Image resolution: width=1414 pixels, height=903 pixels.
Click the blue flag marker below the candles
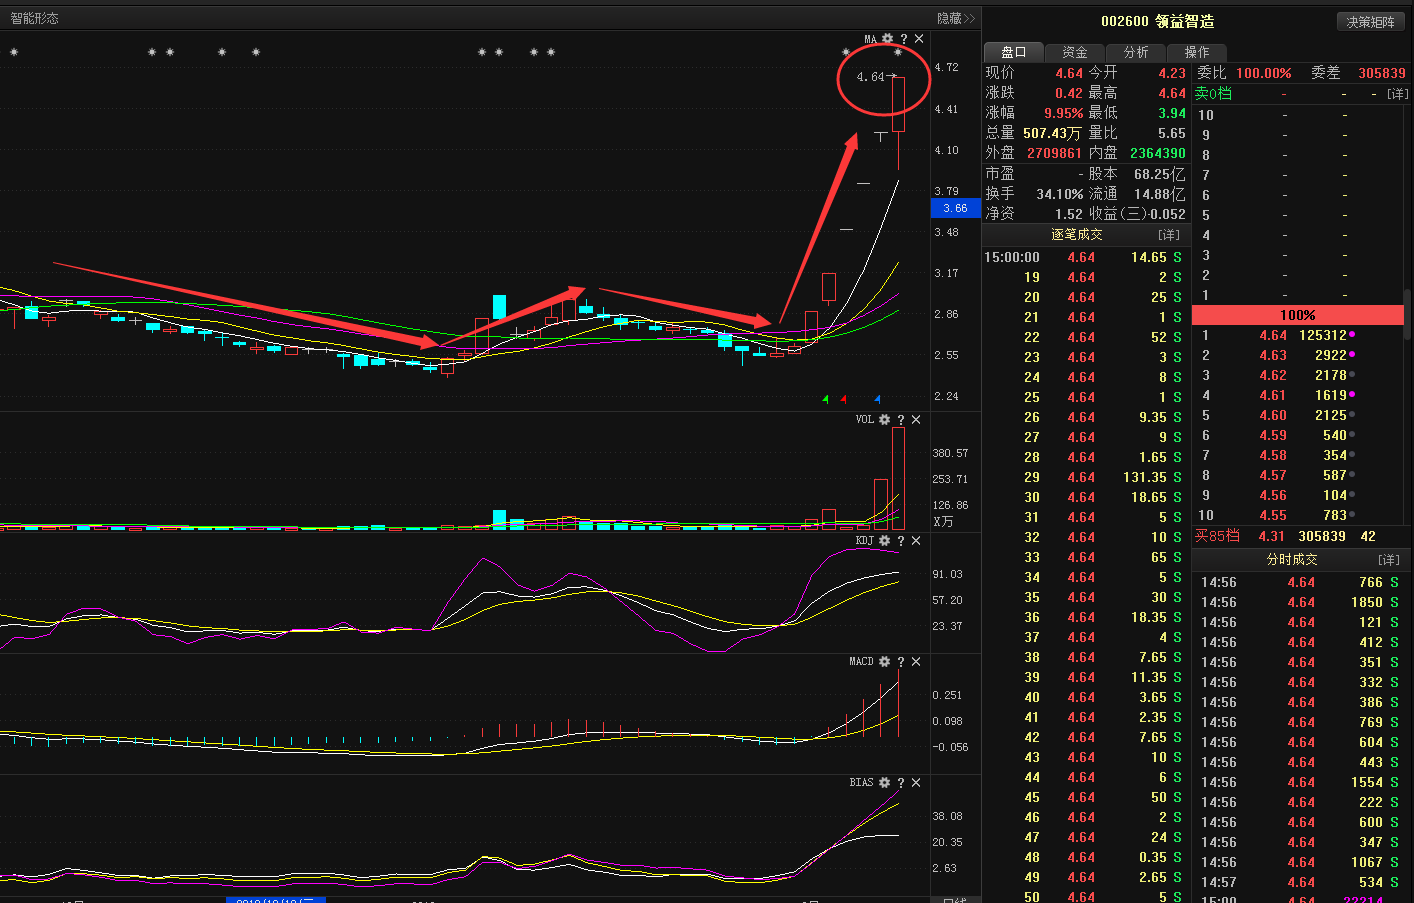click(877, 399)
